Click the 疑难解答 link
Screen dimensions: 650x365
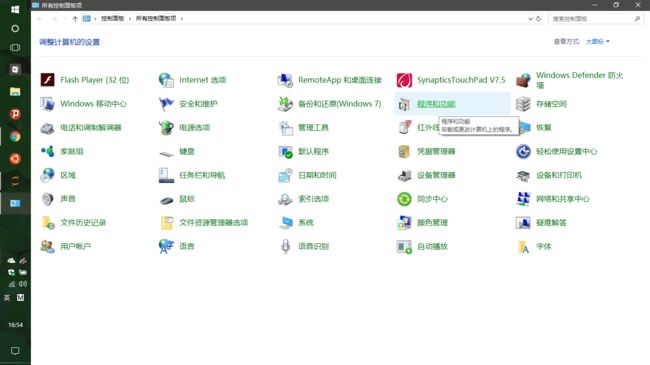pos(551,222)
